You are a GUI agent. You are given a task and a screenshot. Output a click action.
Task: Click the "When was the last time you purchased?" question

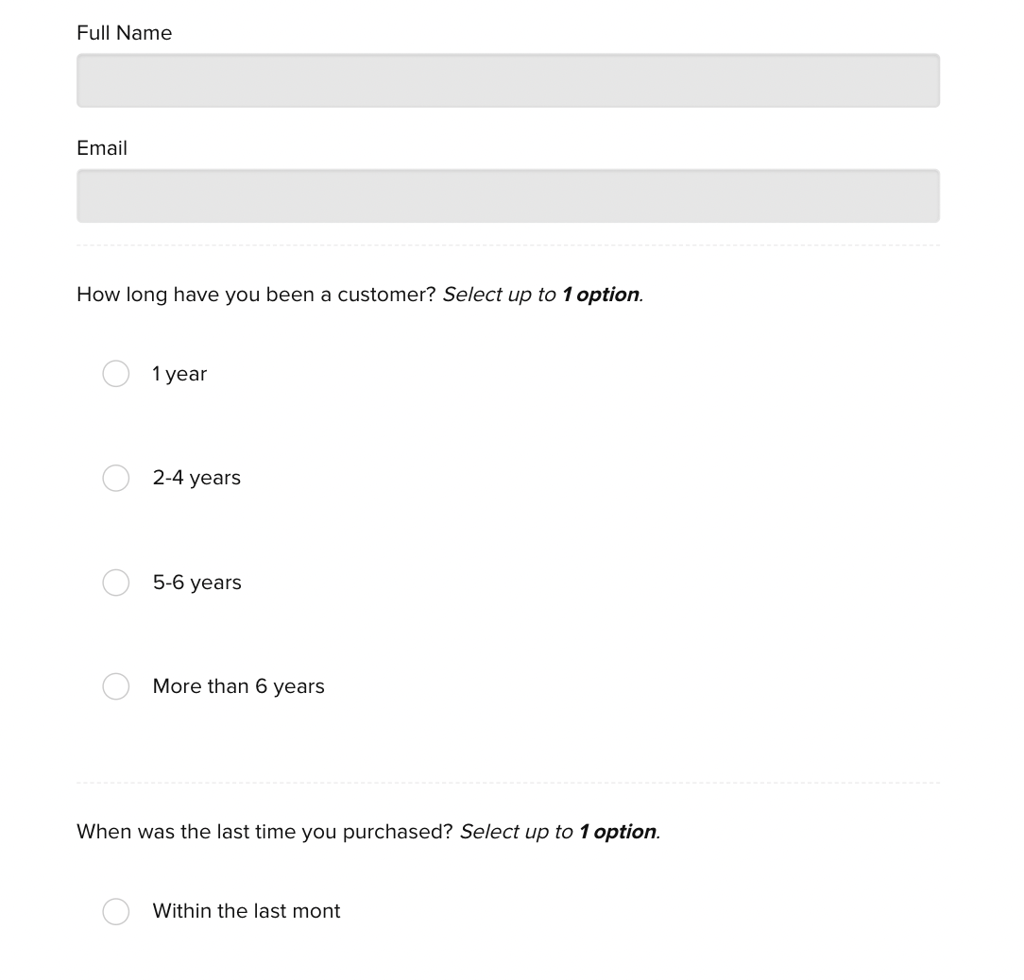coord(265,832)
